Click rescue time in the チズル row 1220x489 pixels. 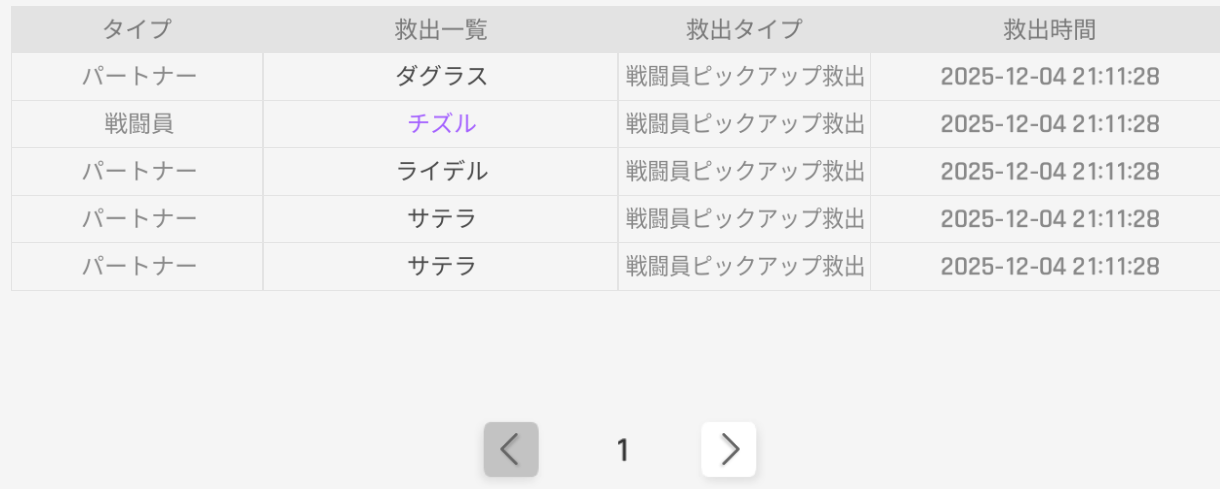tap(1049, 124)
